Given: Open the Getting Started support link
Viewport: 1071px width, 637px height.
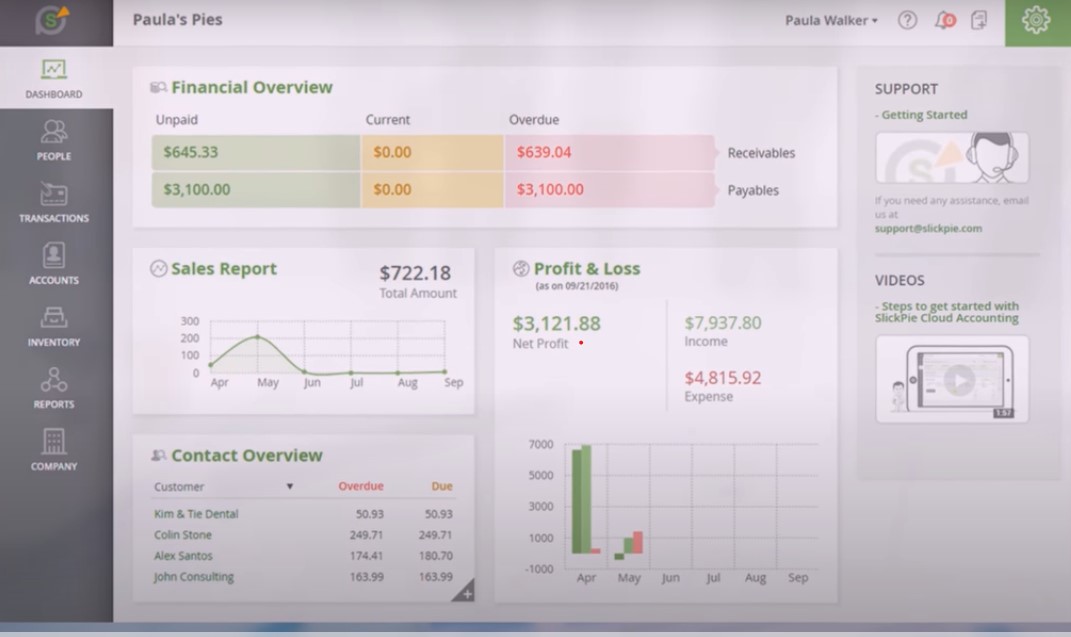Looking at the screenshot, I should [923, 115].
